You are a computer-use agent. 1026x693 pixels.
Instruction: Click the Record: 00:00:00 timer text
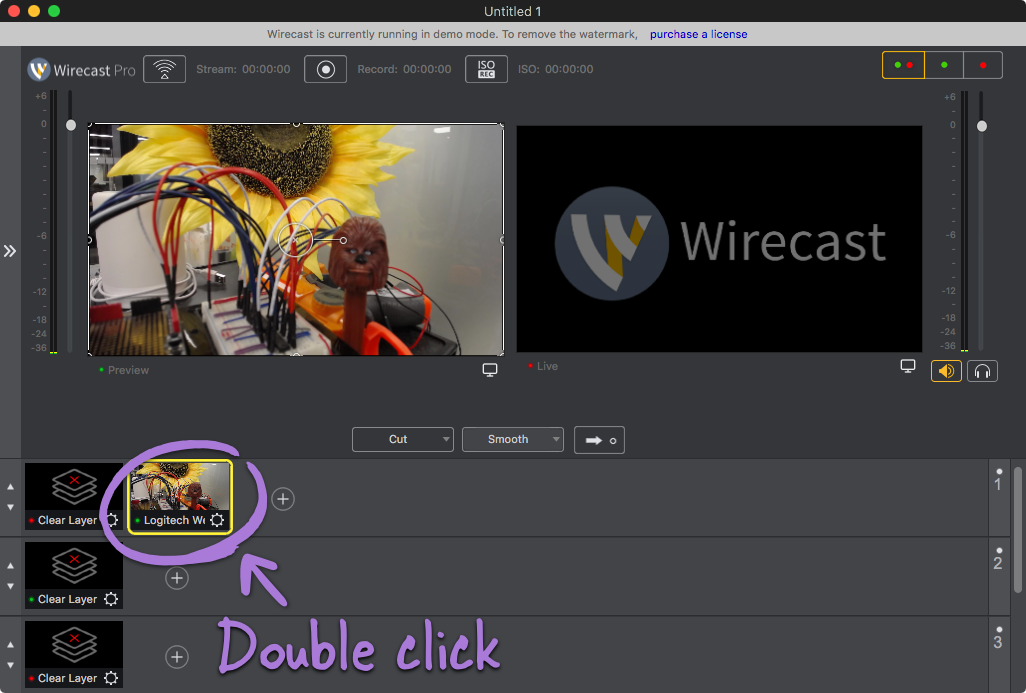pyautogui.click(x=404, y=69)
